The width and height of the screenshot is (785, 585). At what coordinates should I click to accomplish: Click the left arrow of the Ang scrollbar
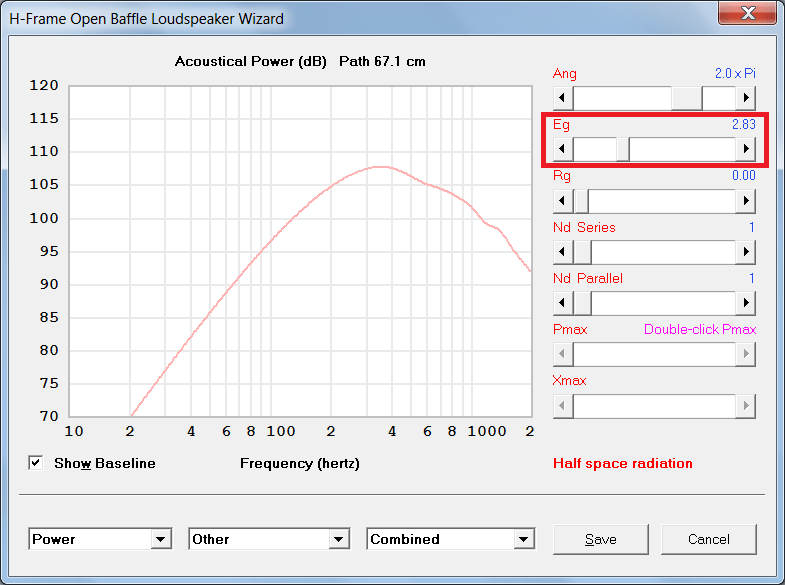click(563, 98)
